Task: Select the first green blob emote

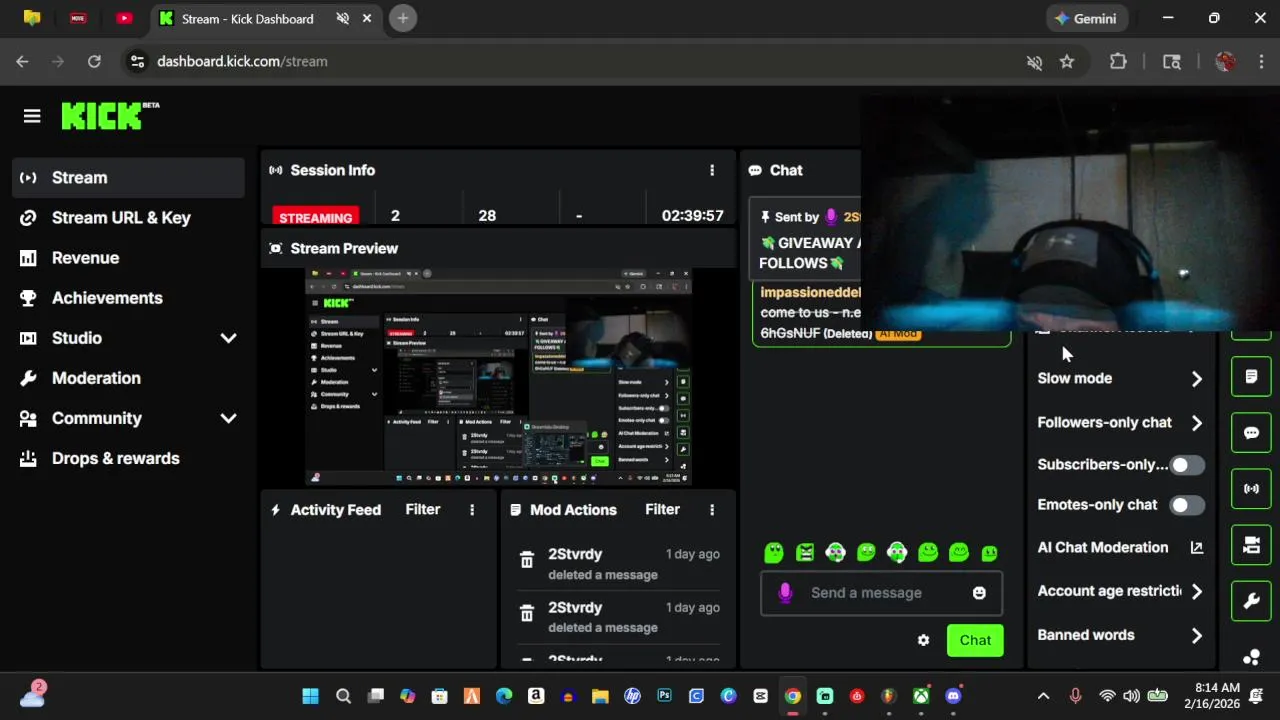Action: [773, 552]
